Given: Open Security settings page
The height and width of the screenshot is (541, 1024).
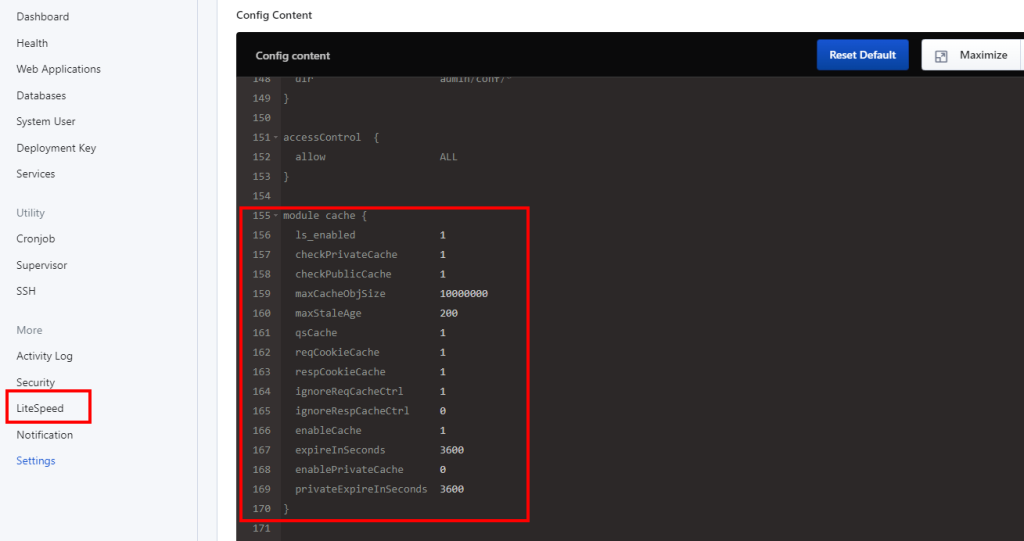Looking at the screenshot, I should click(35, 382).
